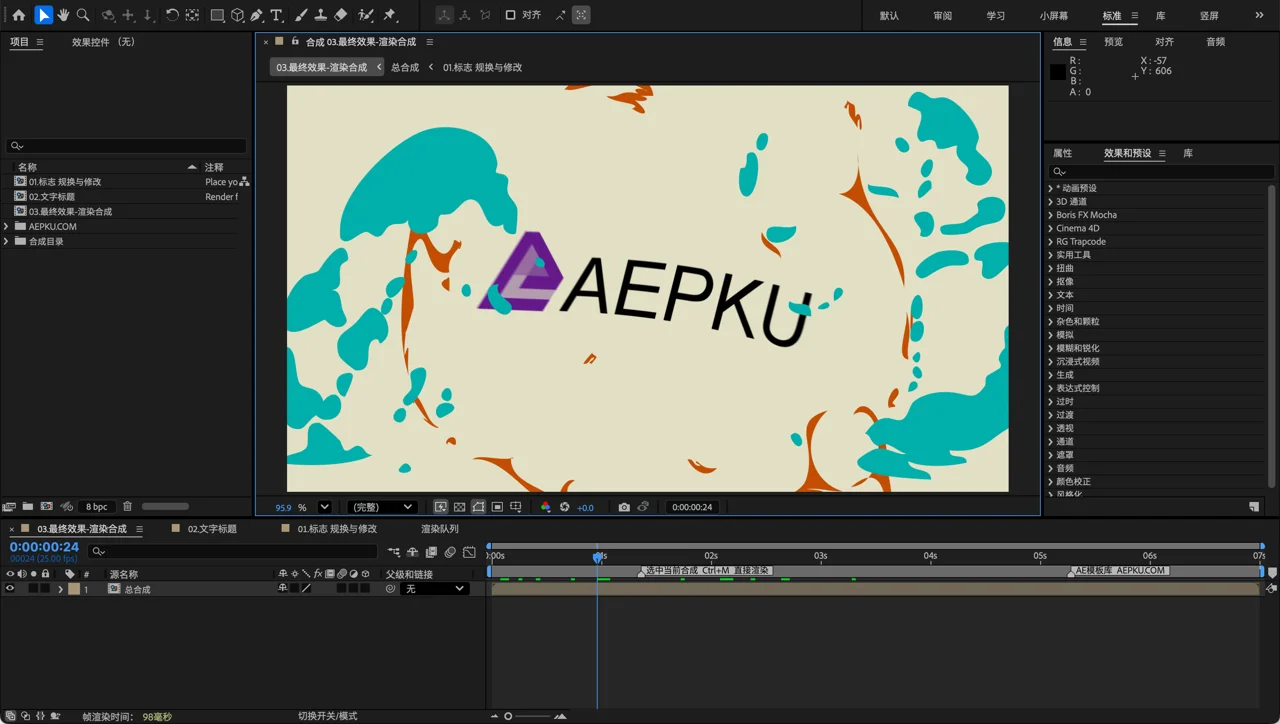Select the Brush tool

(301, 15)
